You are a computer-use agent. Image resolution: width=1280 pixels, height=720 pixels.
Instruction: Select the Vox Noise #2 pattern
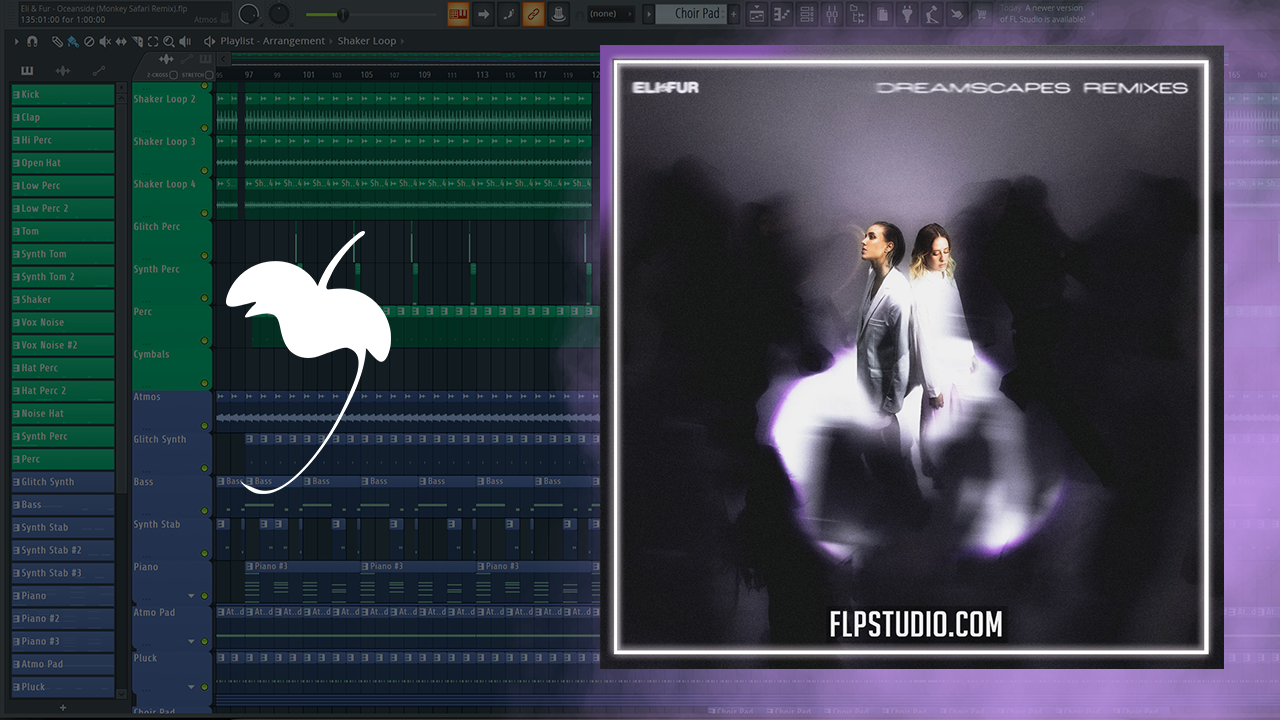tap(63, 345)
